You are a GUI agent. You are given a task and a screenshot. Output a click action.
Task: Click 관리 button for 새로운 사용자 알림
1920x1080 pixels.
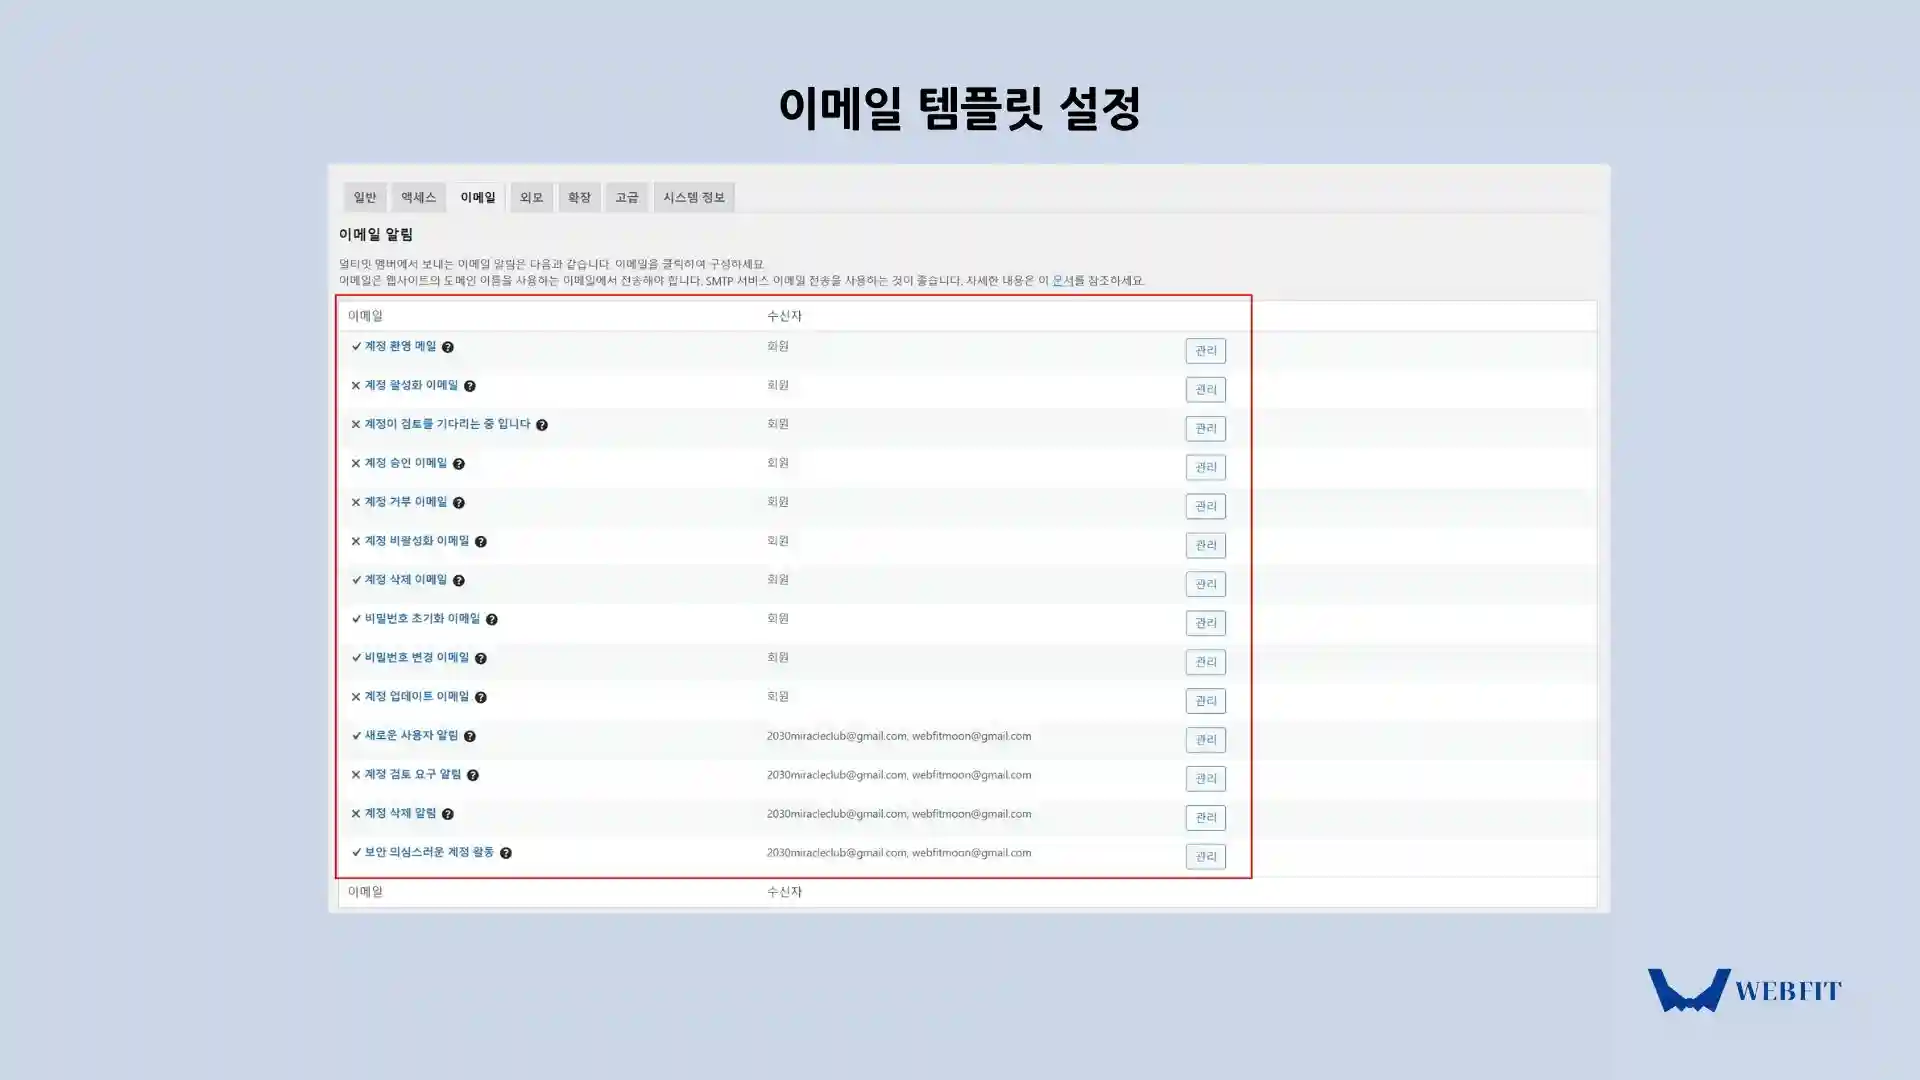[x=1206, y=741]
